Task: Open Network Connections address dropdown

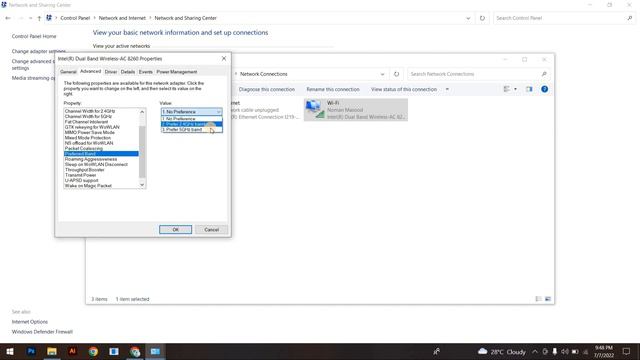Action: [382, 74]
